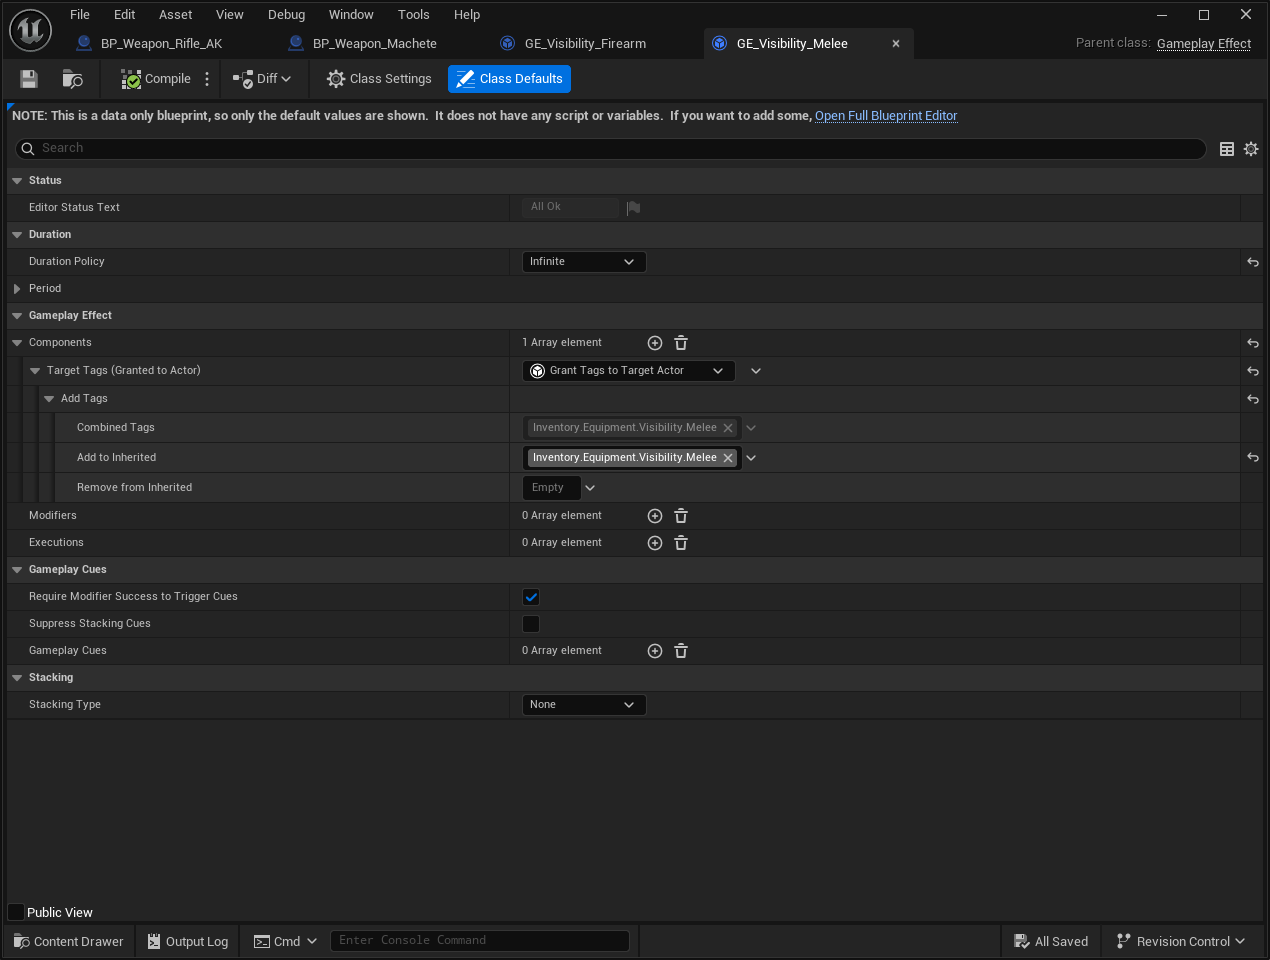Switch to the GE_Visibility_Firearm tab
The width and height of the screenshot is (1270, 960).
[583, 43]
